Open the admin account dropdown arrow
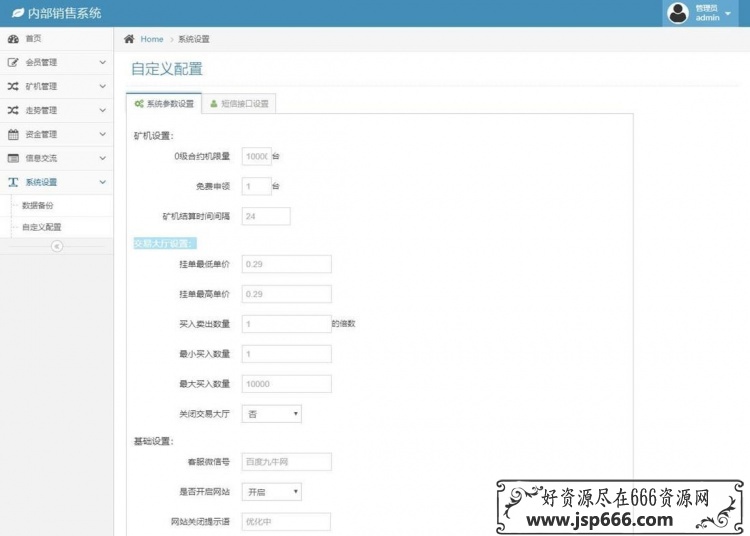750x536 pixels. (728, 13)
